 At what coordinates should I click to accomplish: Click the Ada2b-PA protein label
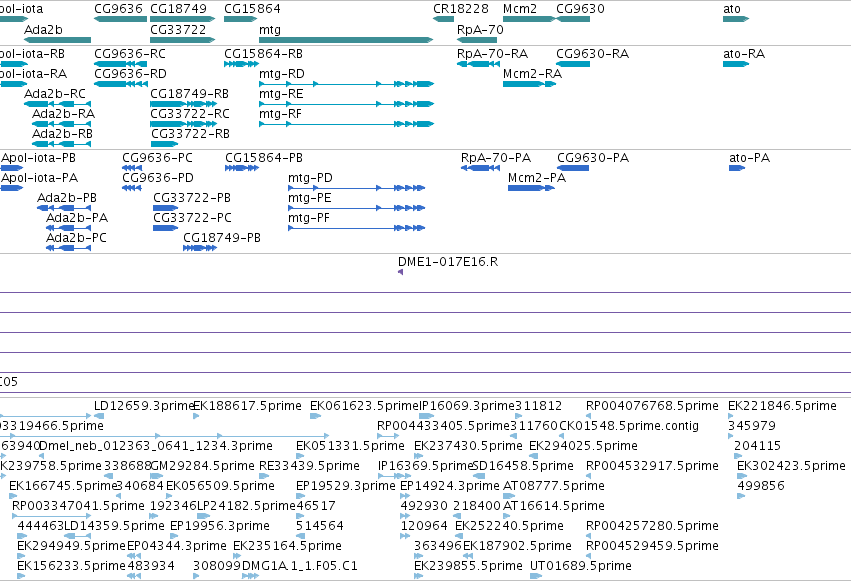pos(77,218)
